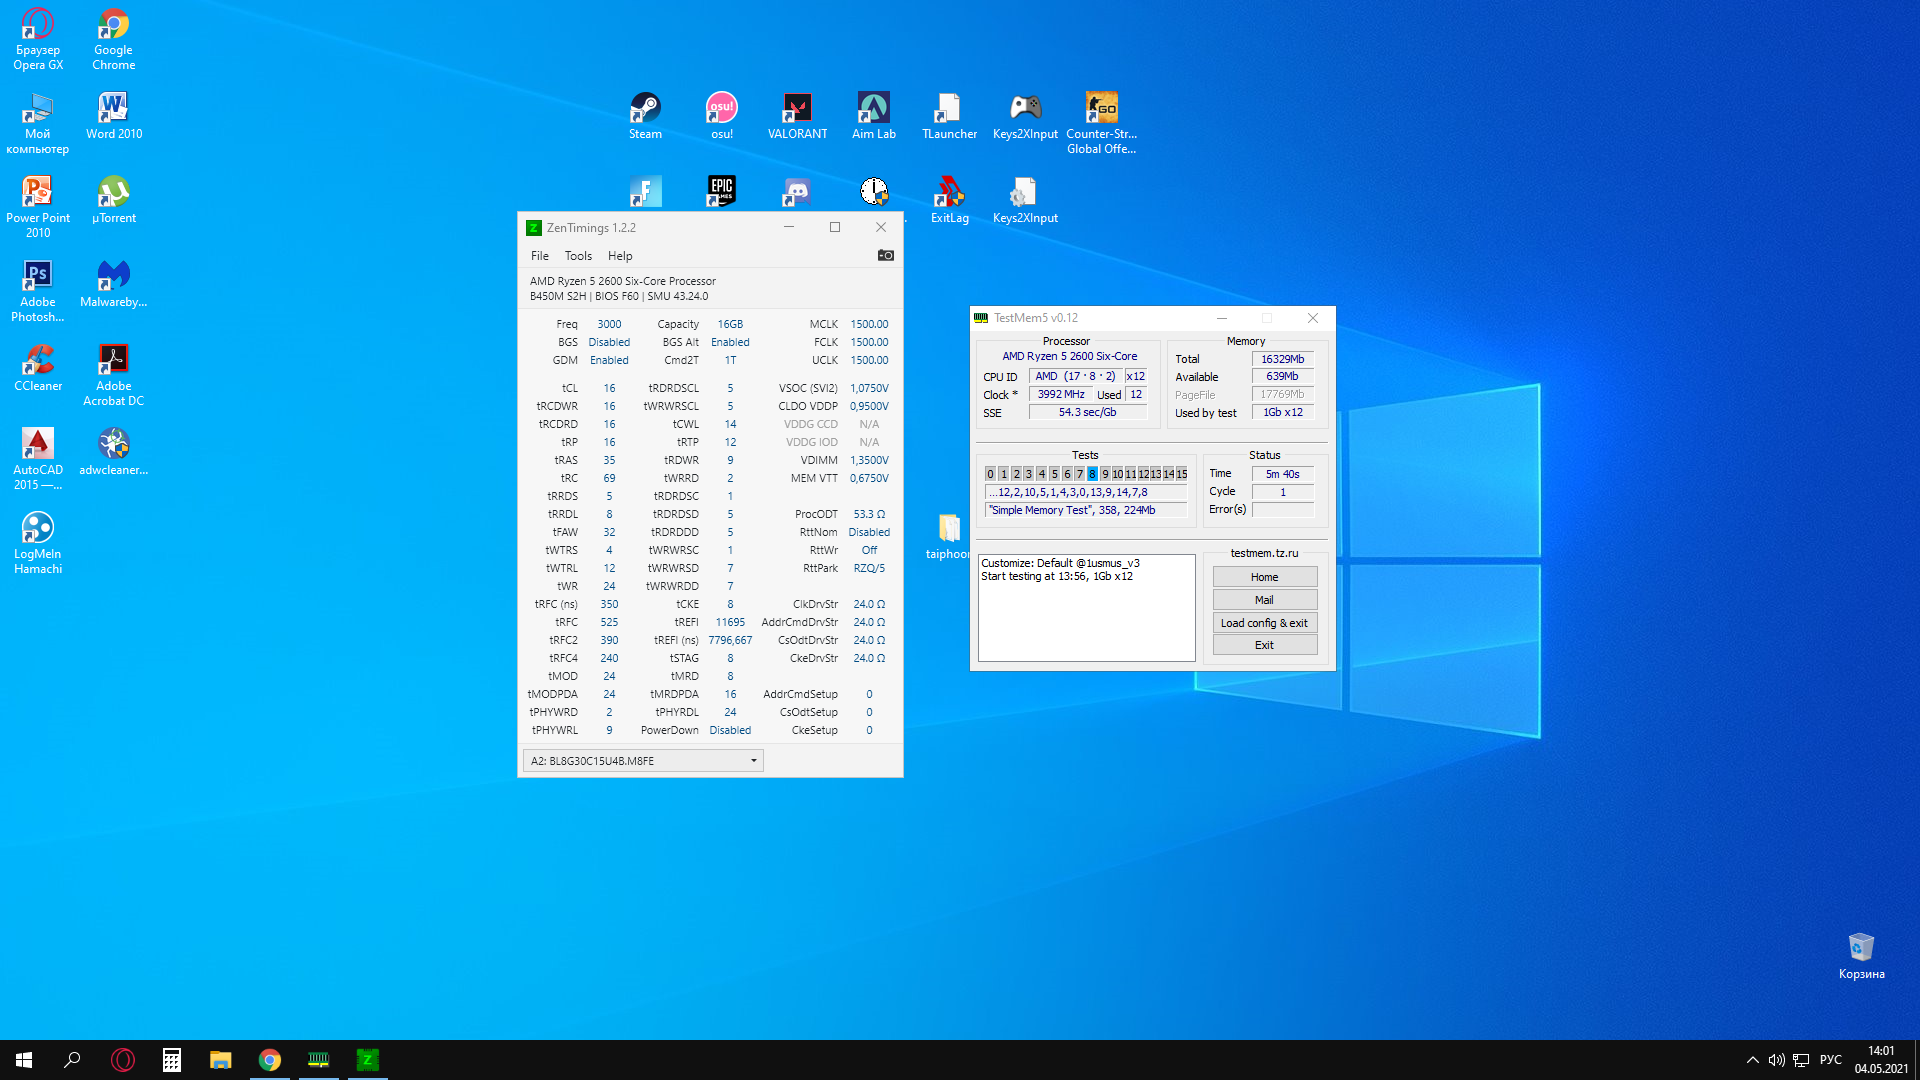Open the Steam desktop shortcut

pos(645,108)
